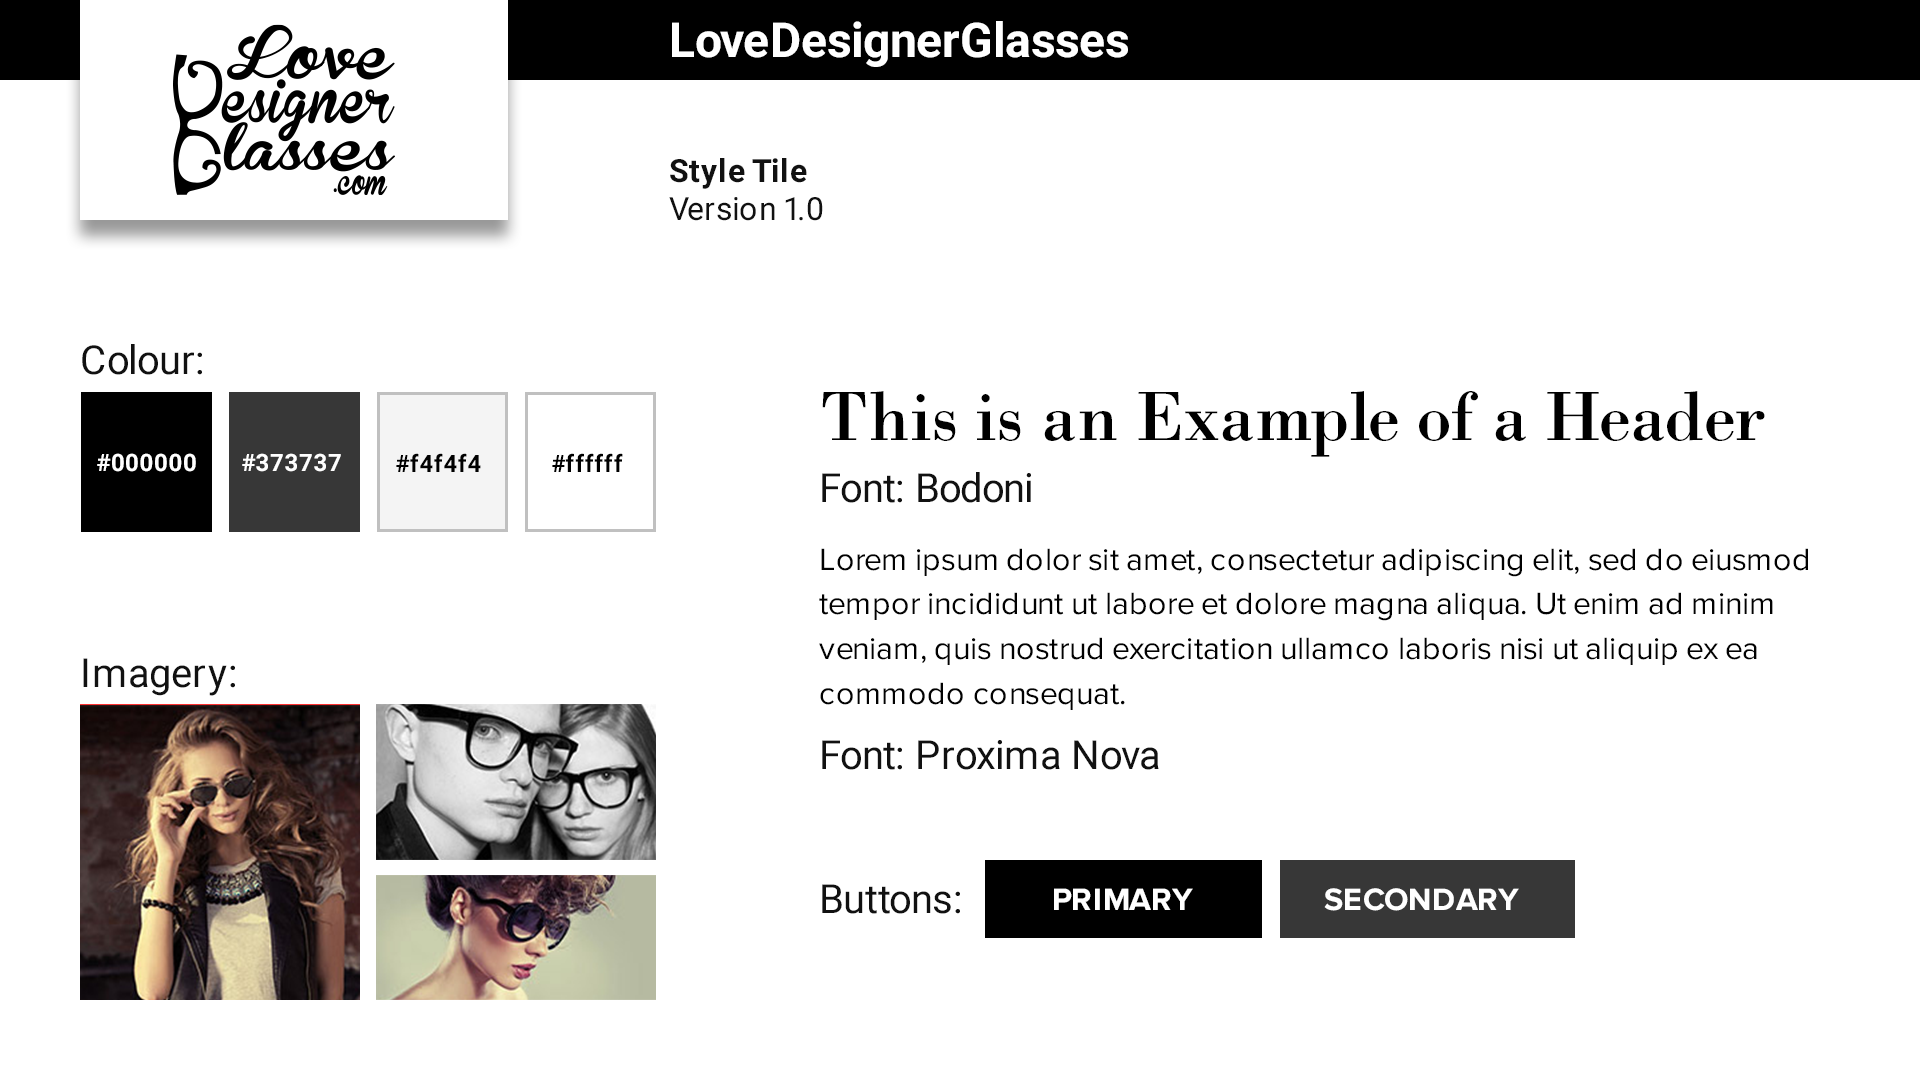Click the Style Tile heading
Image resolution: width=1920 pixels, height=1080 pixels.
(x=738, y=171)
